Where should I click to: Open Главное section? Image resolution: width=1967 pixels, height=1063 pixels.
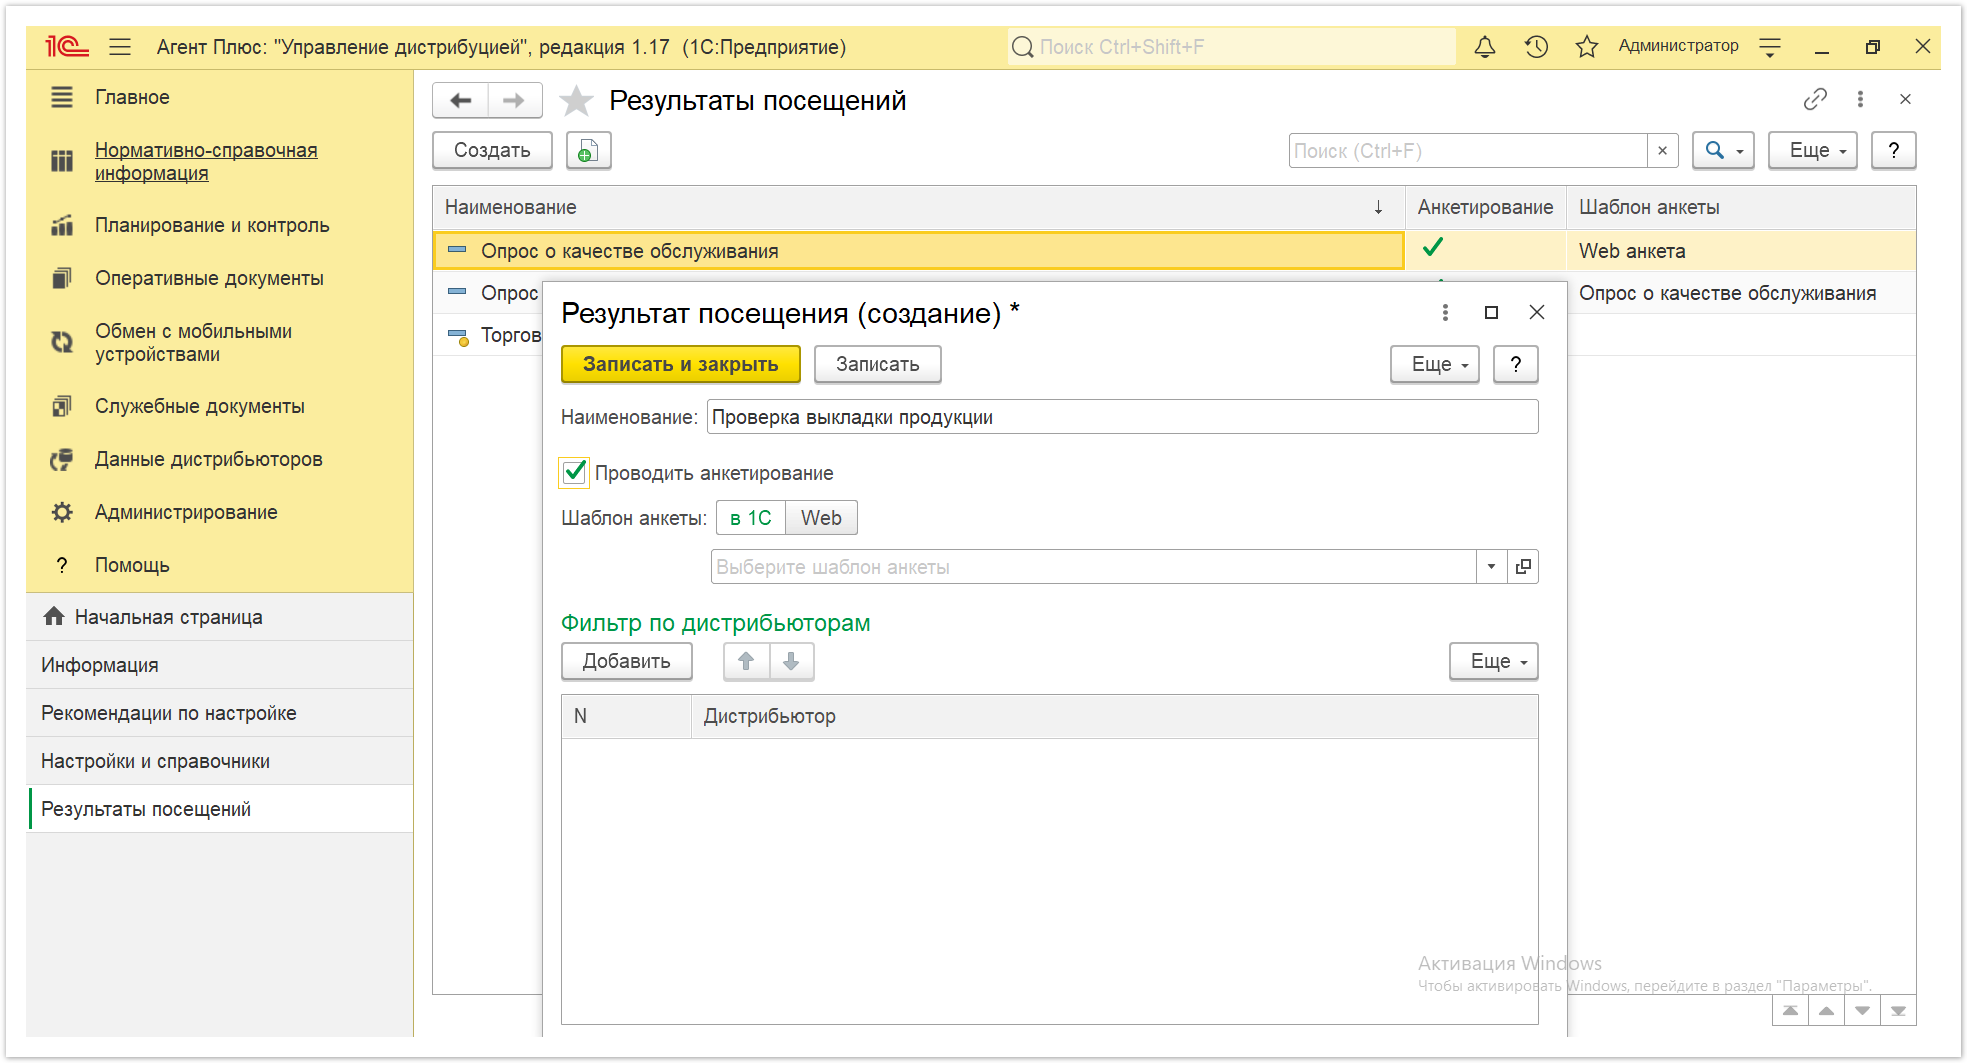[132, 97]
